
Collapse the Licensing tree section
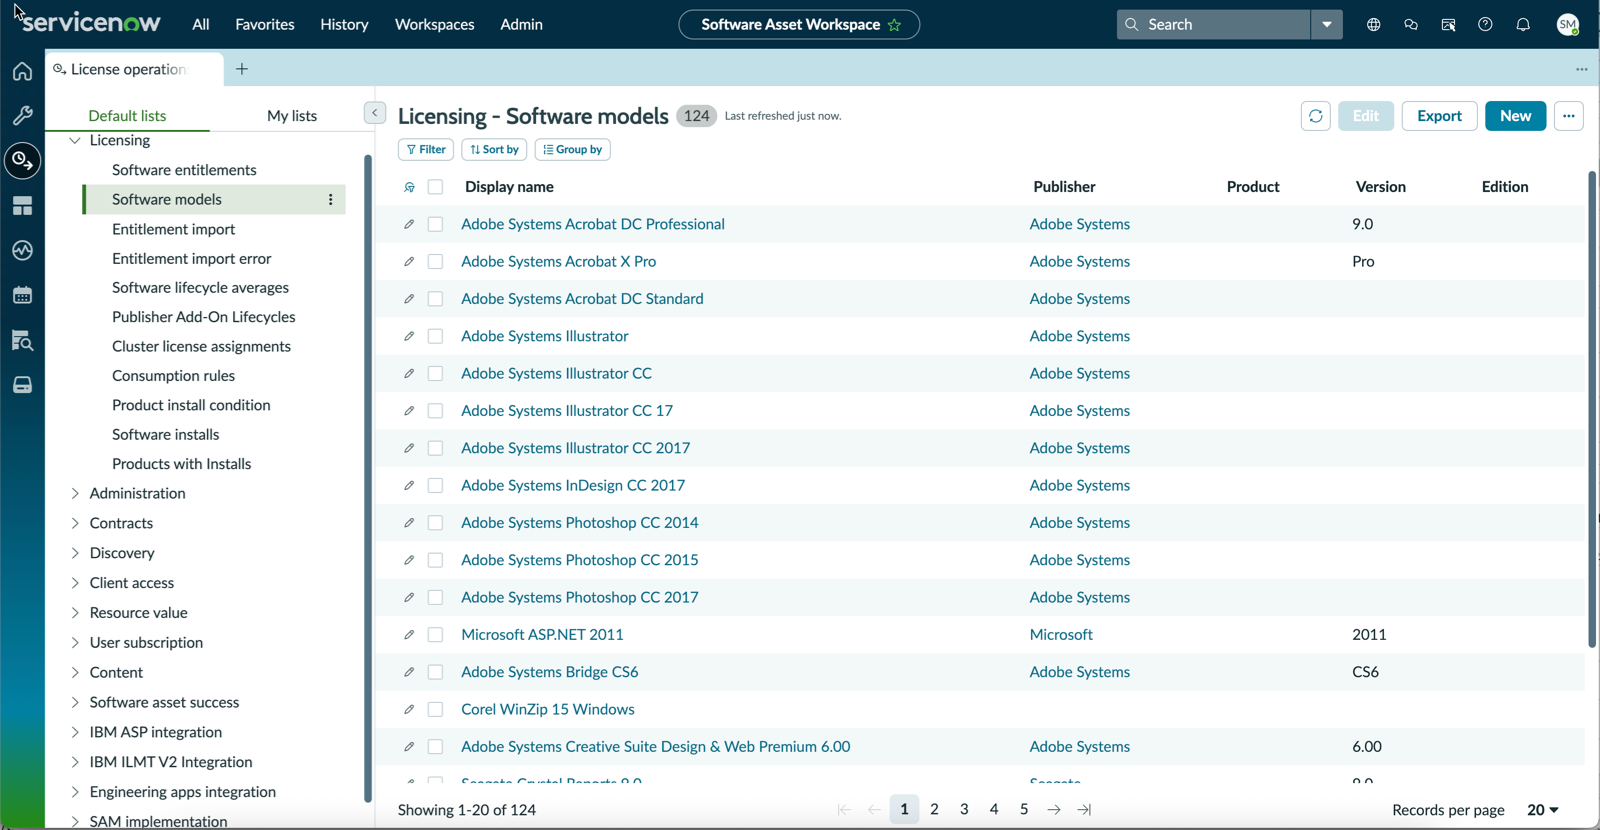coord(75,141)
